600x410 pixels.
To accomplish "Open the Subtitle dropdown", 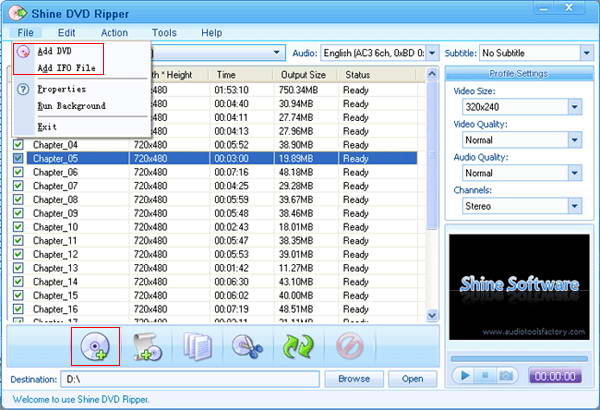I will click(586, 53).
